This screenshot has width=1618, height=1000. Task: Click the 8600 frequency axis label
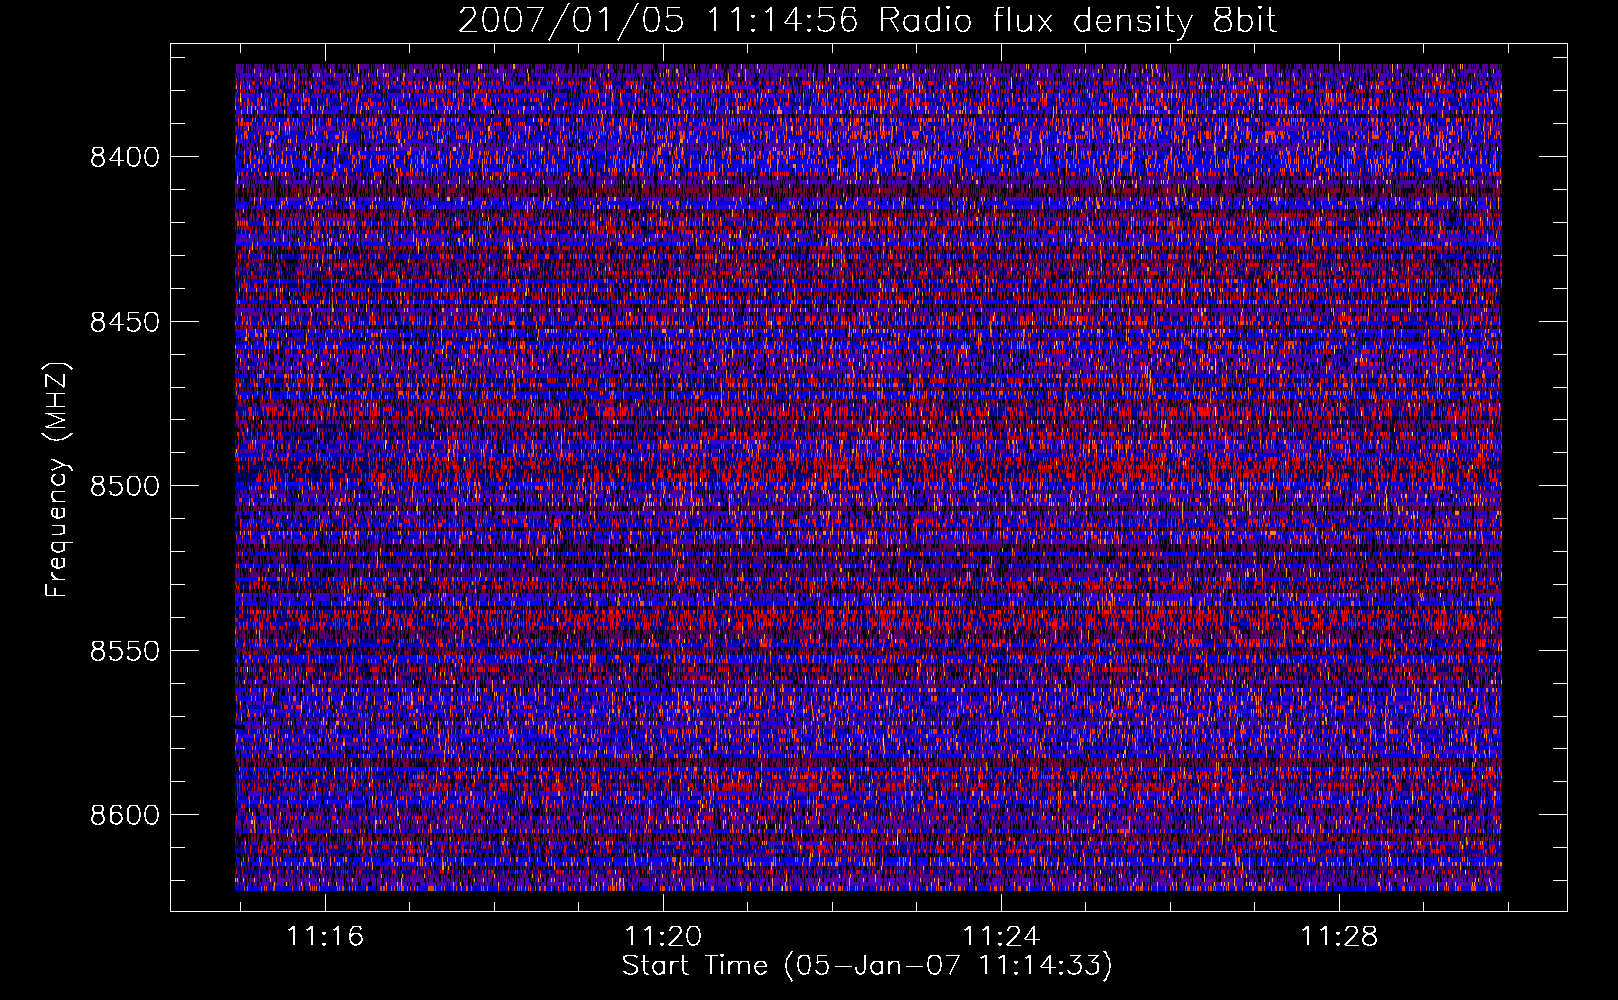click(x=124, y=815)
